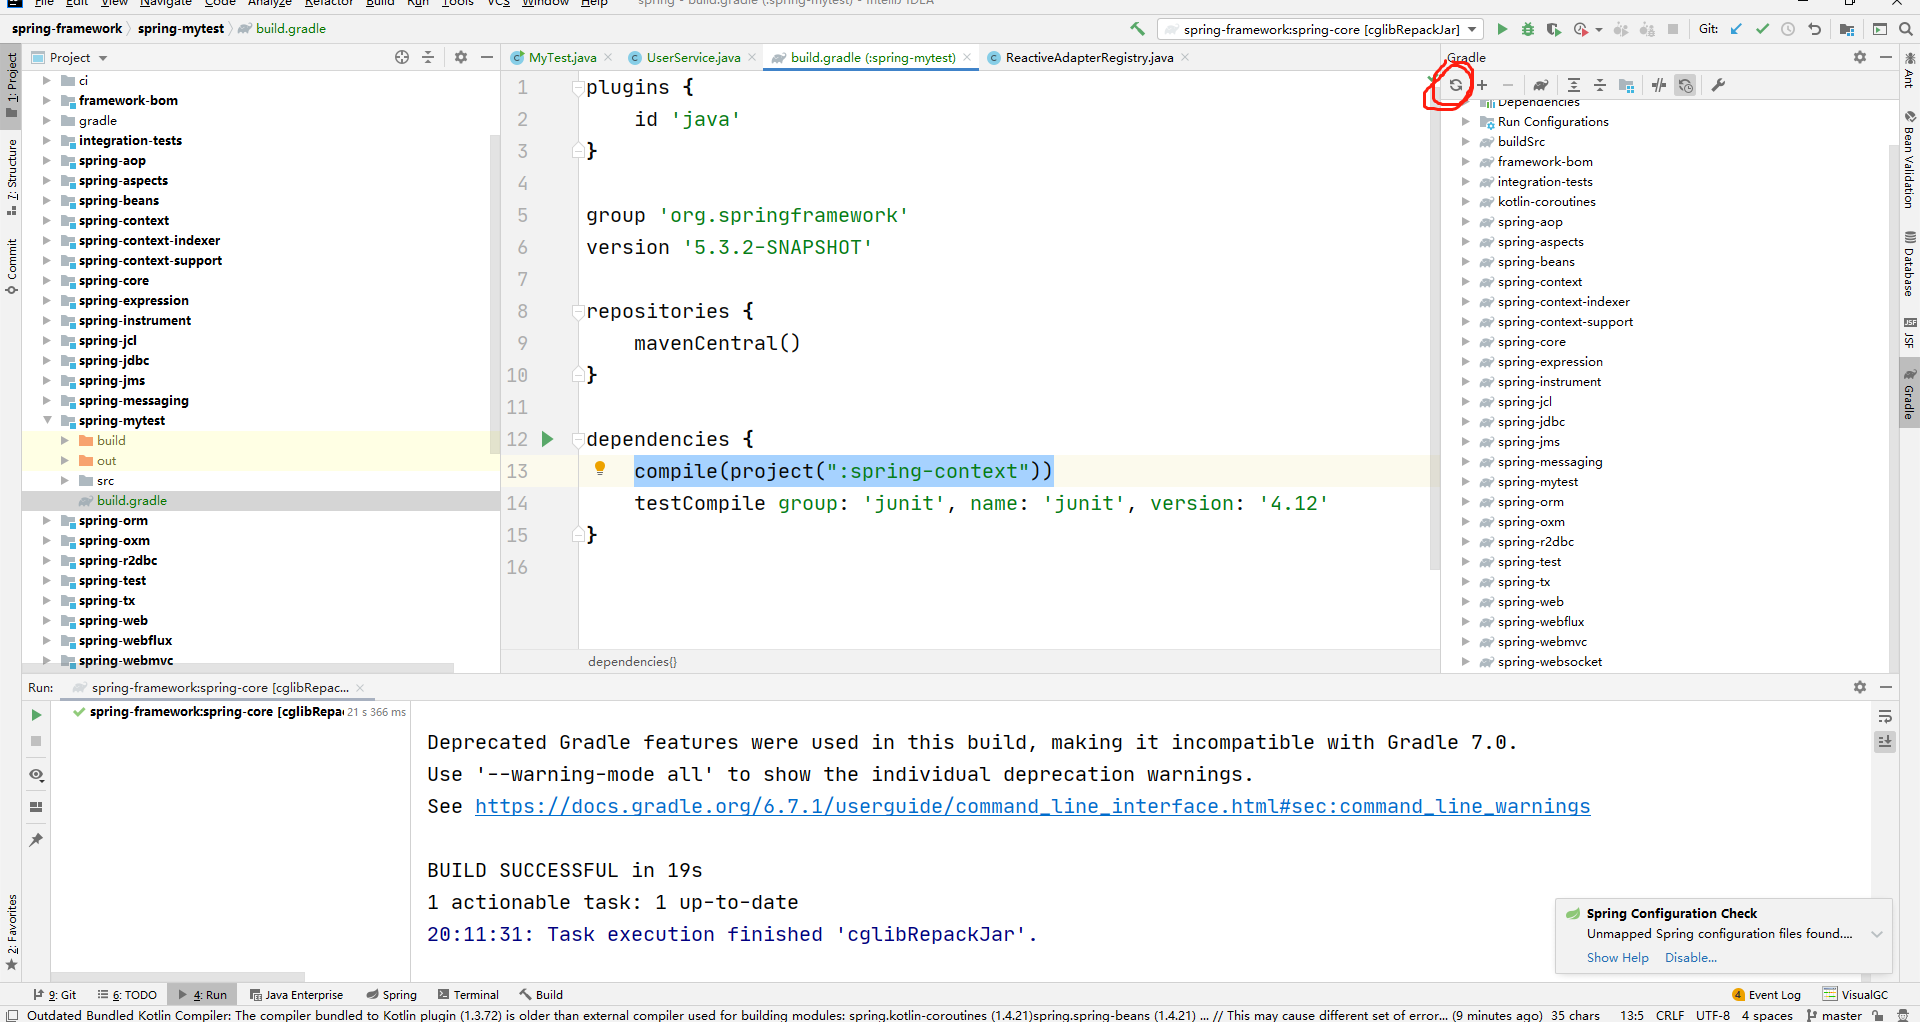Pin the Run tab
The image size is (1920, 1022).
point(36,839)
